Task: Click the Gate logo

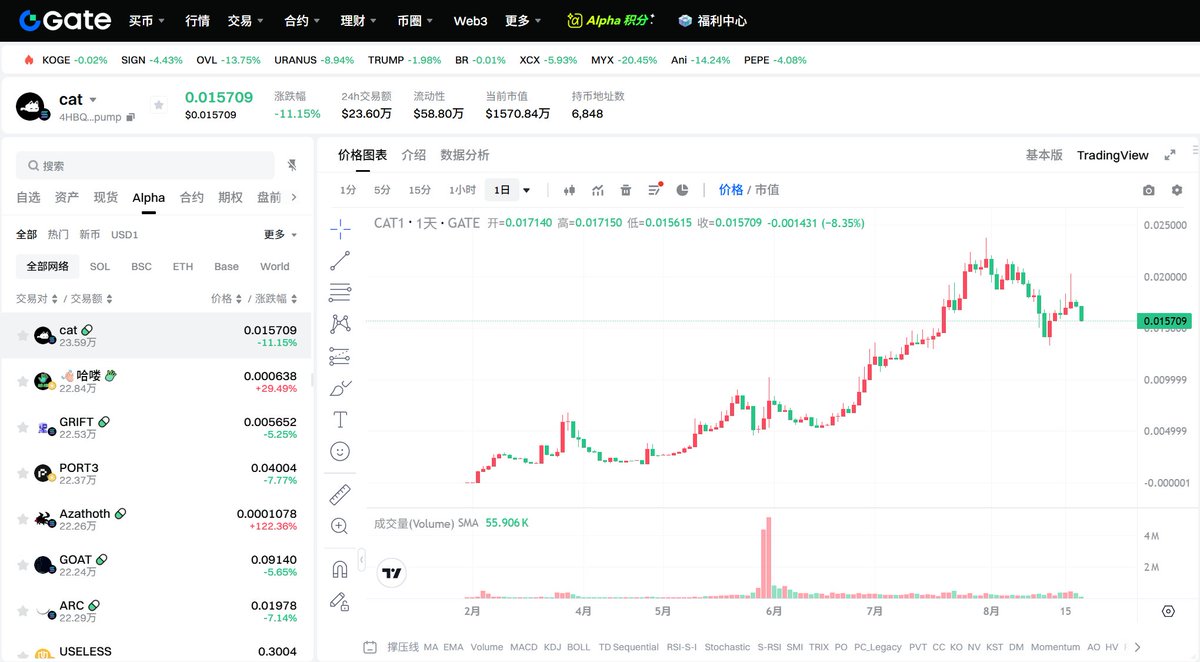Action: point(64,20)
